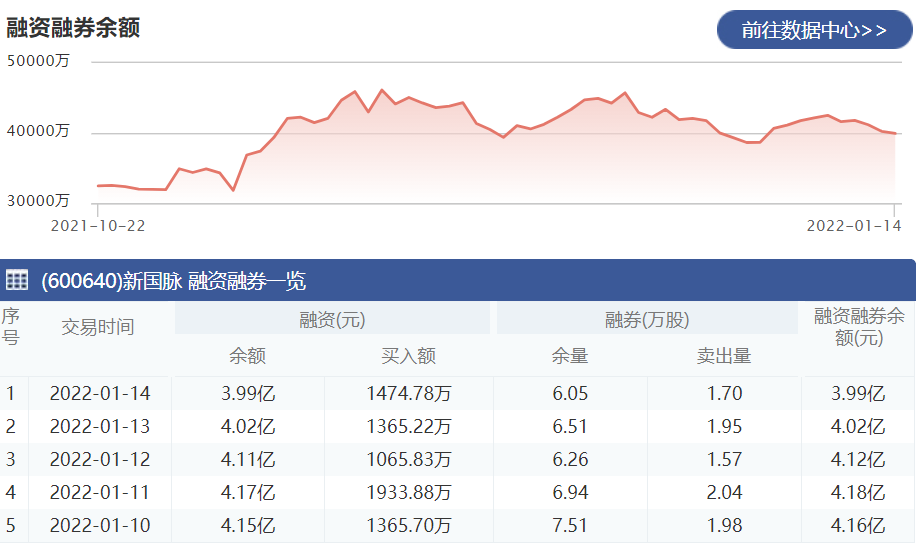The image size is (916, 553).
Task: Click the 4.17亿 financing balance cell
Action: 248,492
